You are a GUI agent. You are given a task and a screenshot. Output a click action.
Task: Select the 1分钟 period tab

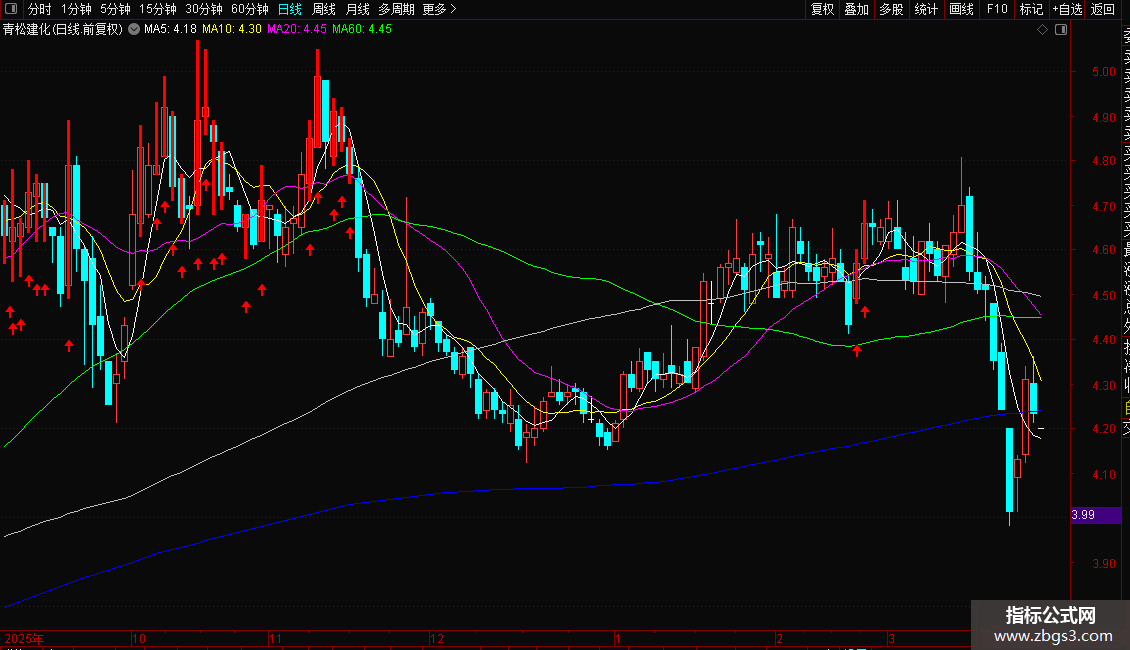76,9
